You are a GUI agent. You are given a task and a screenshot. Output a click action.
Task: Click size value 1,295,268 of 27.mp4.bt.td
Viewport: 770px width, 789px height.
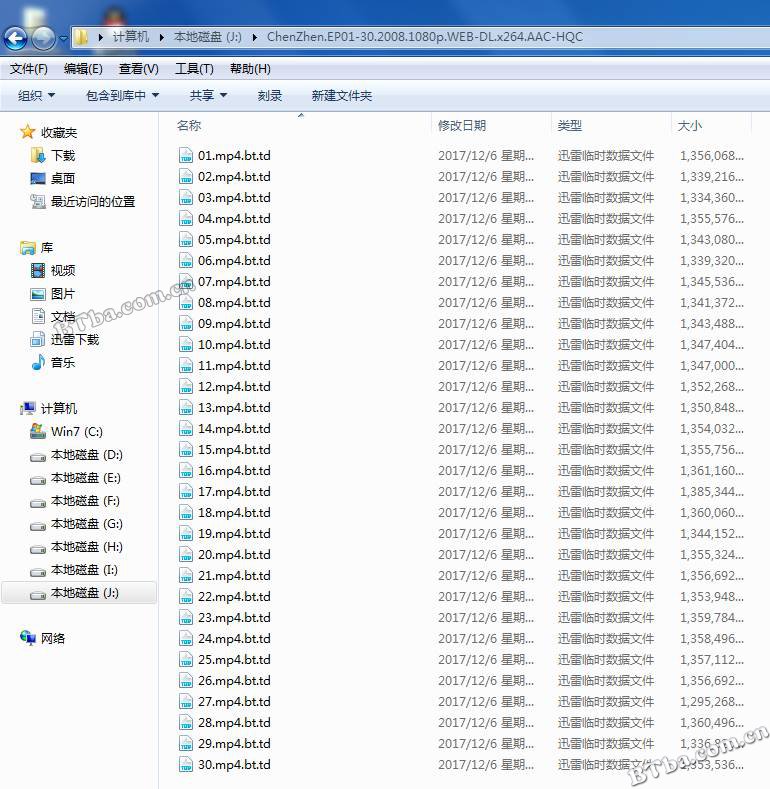click(x=712, y=701)
